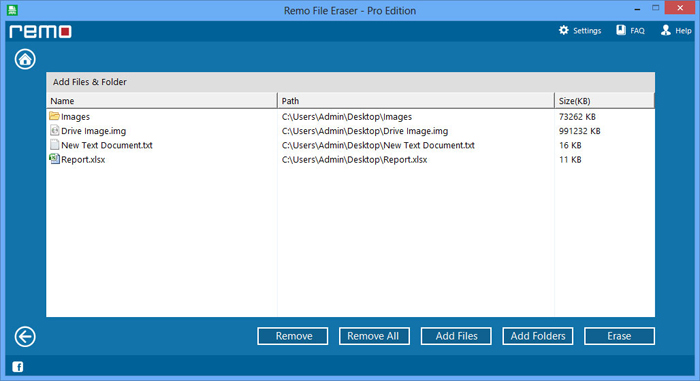The height and width of the screenshot is (381, 700).
Task: Click the Images folder icon
Action: point(54,116)
